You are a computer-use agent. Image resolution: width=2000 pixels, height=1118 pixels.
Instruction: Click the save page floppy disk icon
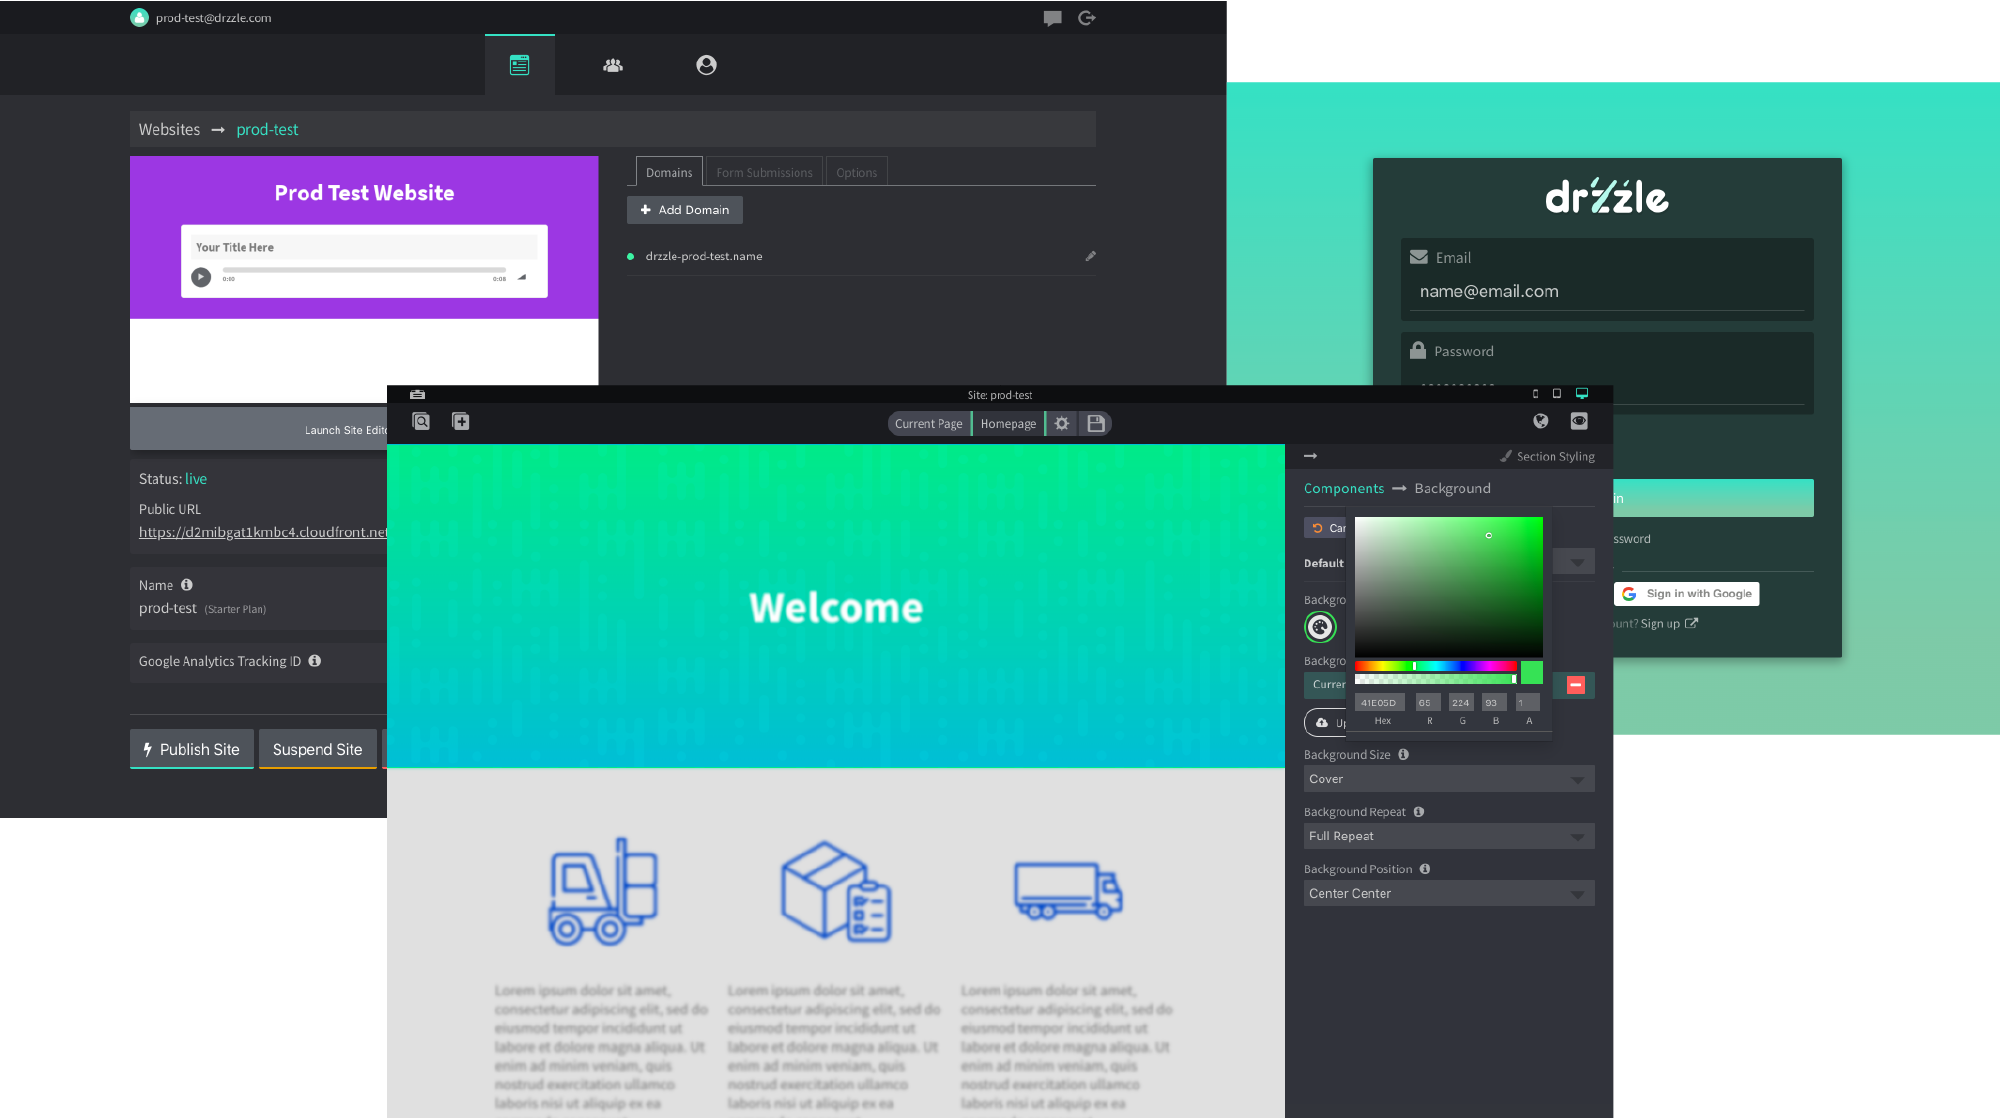[x=1096, y=424]
